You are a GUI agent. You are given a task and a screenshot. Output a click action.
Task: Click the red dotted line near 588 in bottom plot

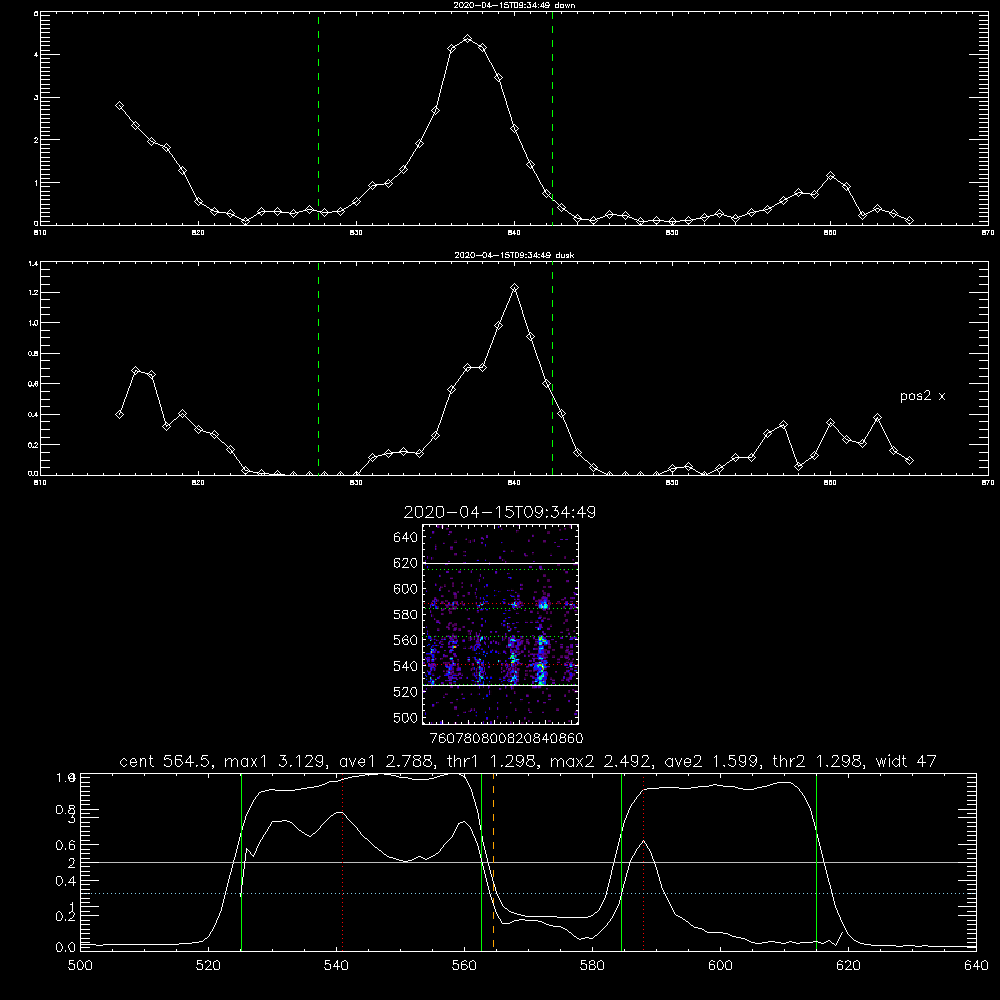coord(643,861)
